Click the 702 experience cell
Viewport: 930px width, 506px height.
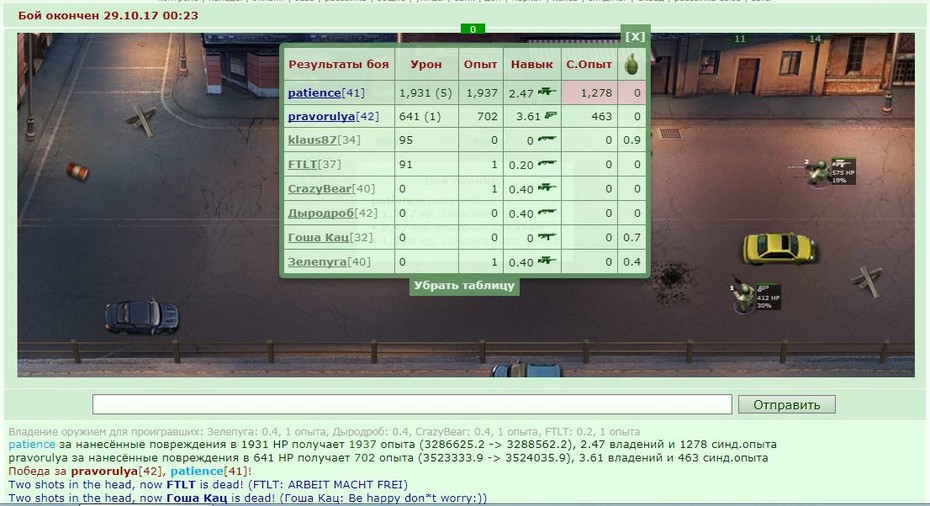point(480,116)
